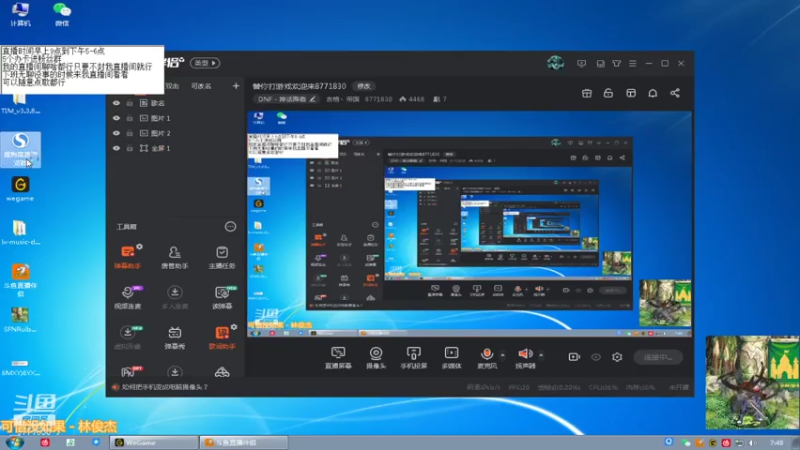Open the 房管助手 tool
The height and width of the screenshot is (450, 800).
[x=174, y=257]
